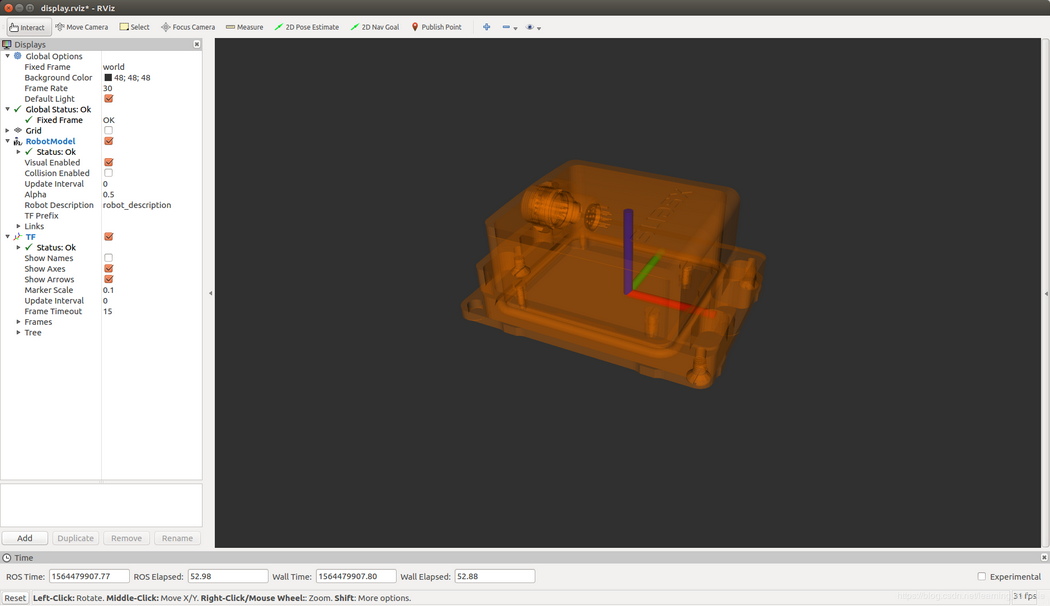Enable the Collision Enabled checkbox
The width and height of the screenshot is (1050, 606).
108,173
